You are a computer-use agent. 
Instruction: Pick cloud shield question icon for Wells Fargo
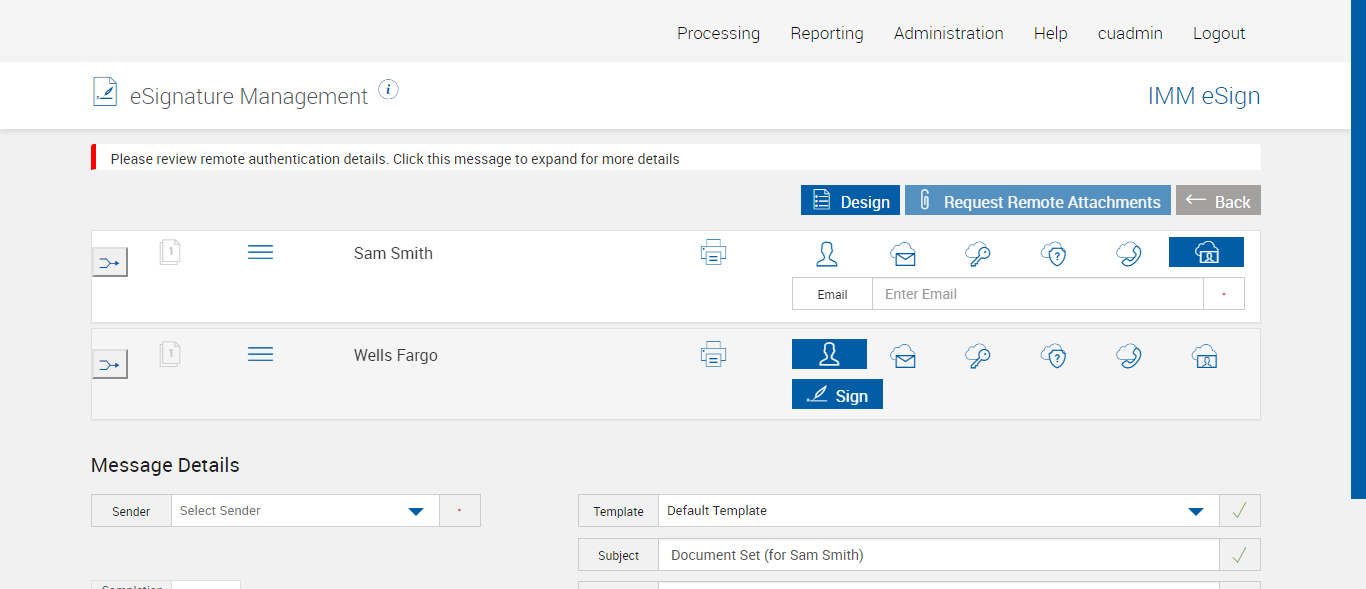click(1053, 355)
